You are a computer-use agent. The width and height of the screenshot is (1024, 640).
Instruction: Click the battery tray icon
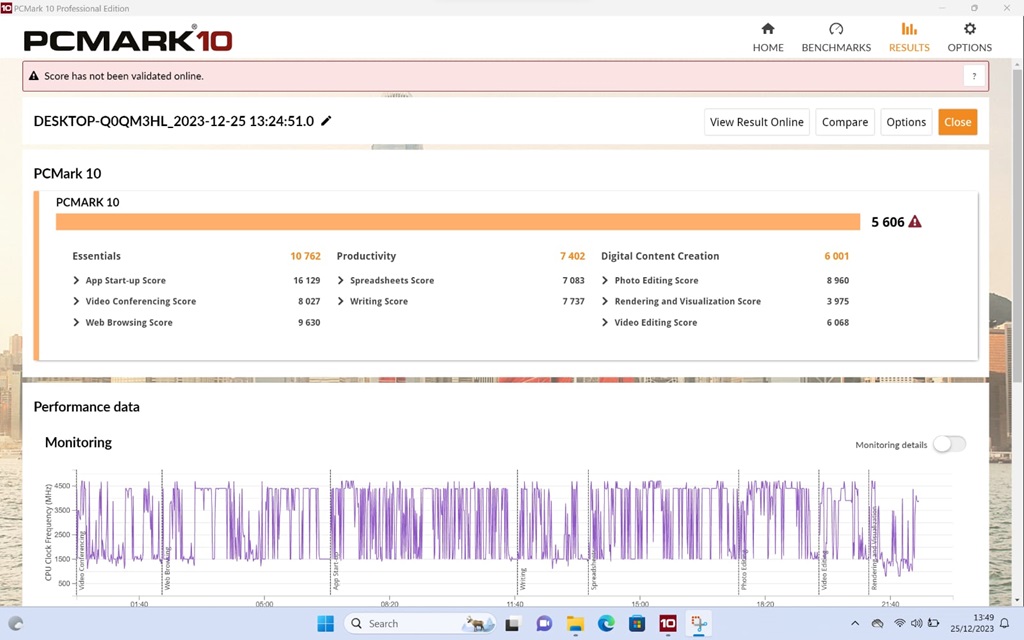[x=933, y=624]
